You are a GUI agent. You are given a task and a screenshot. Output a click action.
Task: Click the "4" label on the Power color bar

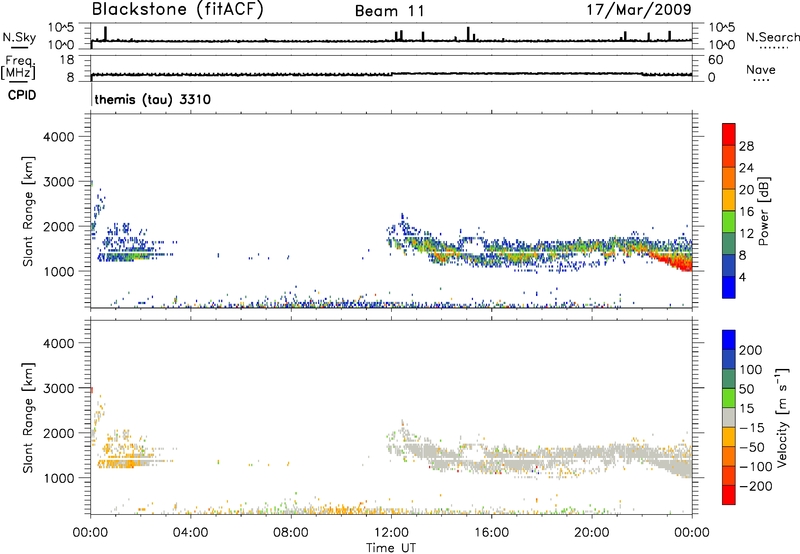click(x=742, y=277)
